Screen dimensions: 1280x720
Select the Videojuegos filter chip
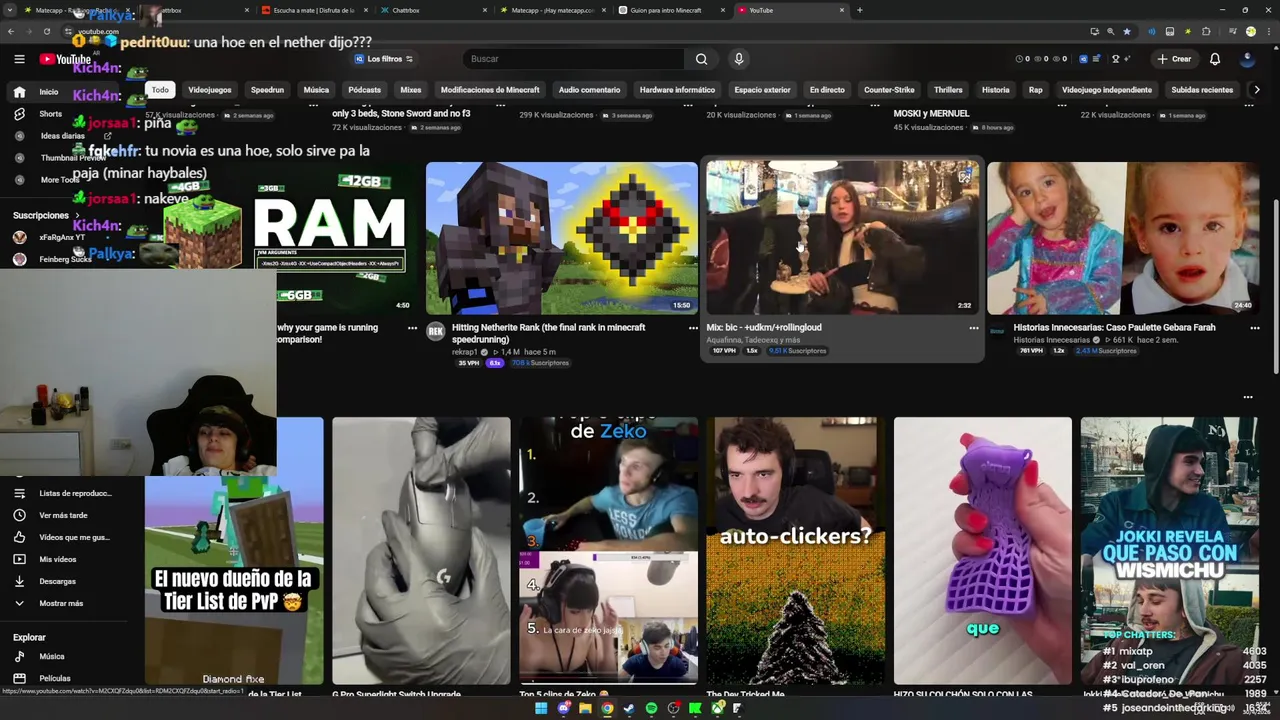[x=210, y=90]
